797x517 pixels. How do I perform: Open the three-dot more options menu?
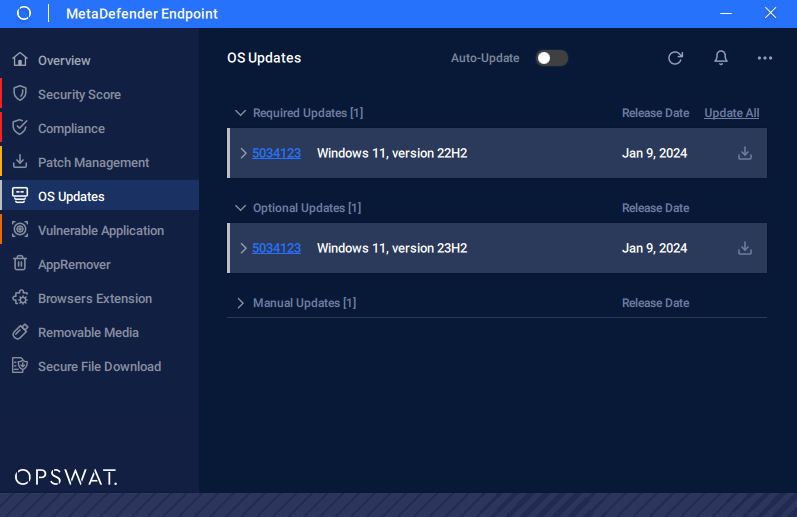click(764, 58)
